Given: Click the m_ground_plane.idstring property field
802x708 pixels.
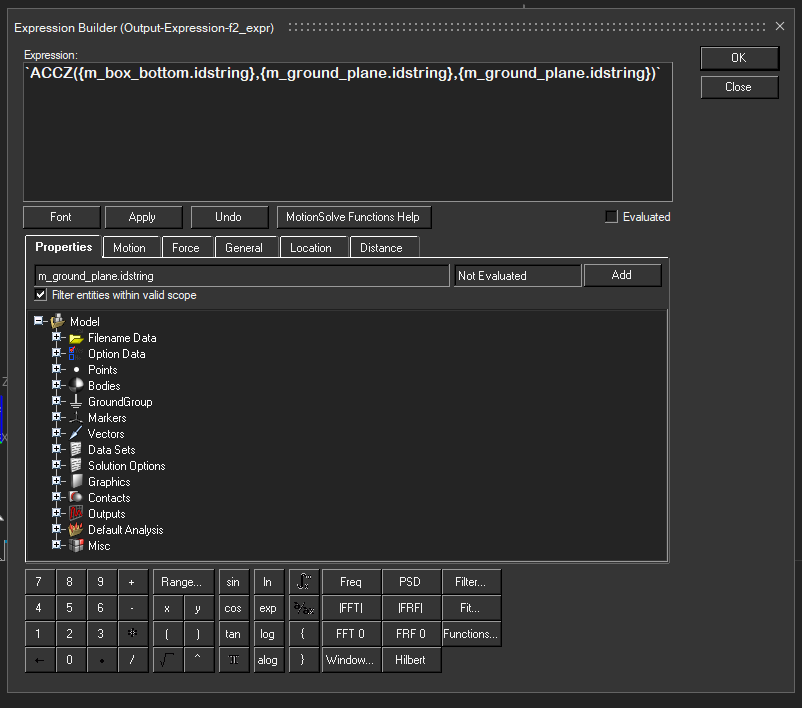Looking at the screenshot, I should click(x=242, y=276).
